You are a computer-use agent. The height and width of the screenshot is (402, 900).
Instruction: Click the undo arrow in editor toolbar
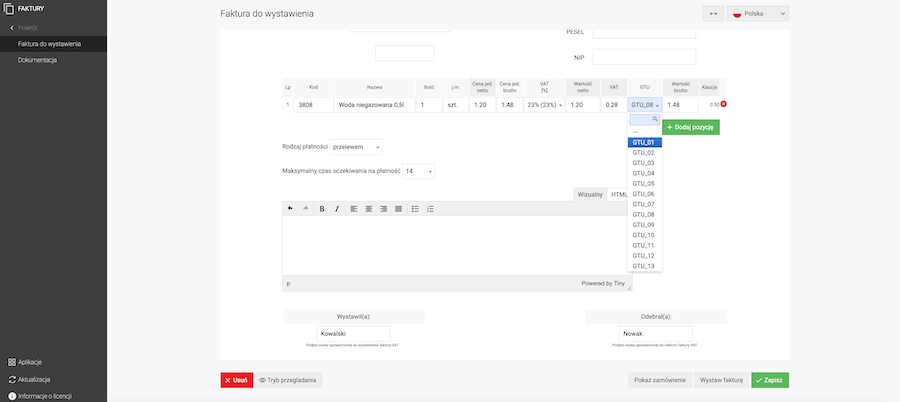[291, 209]
